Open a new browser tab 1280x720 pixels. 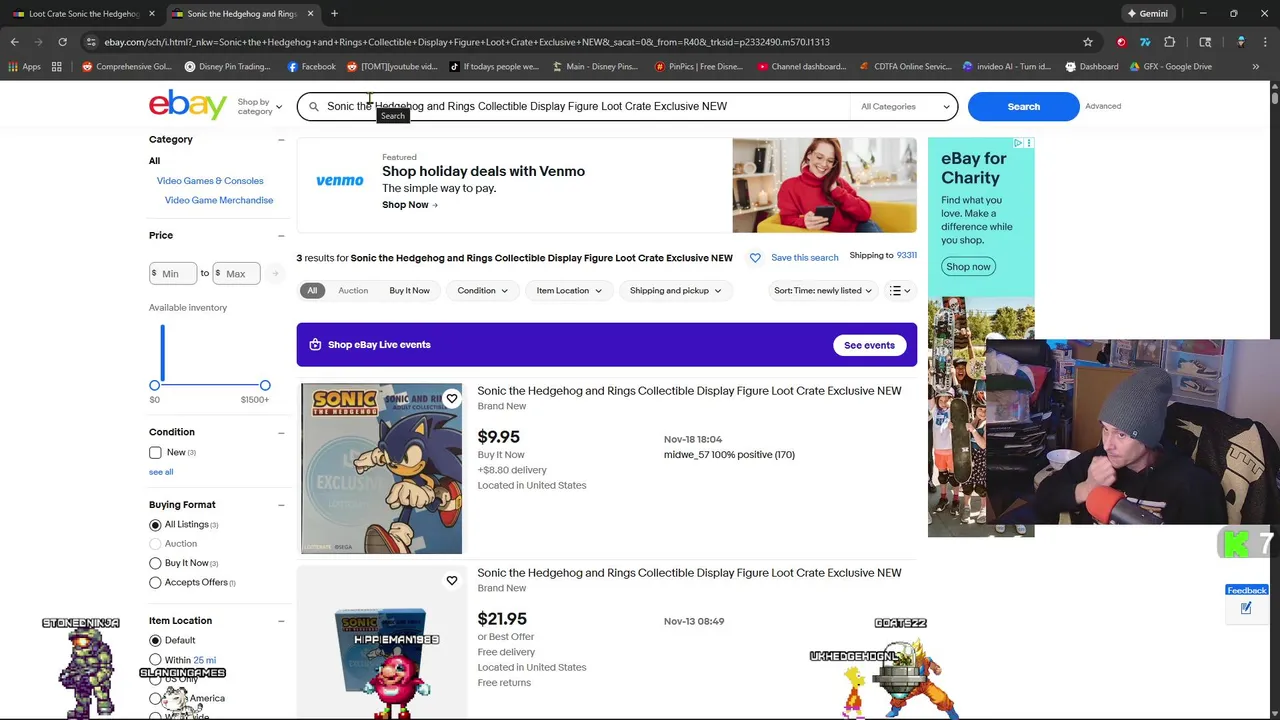click(334, 14)
